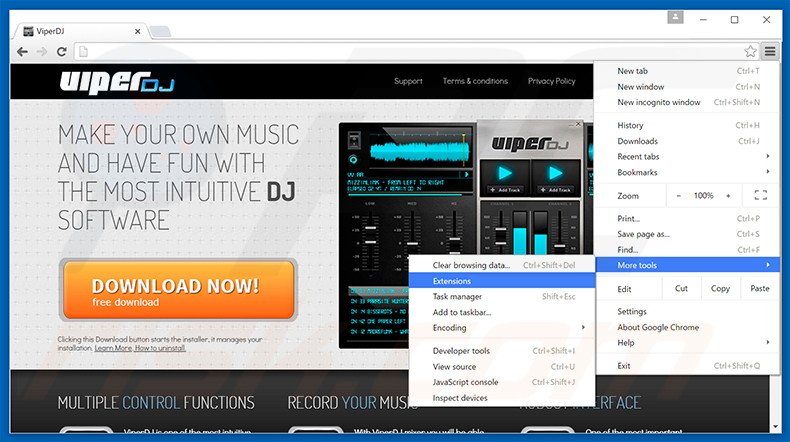Close the ViperDJ tab
The image size is (790, 442).
click(138, 31)
